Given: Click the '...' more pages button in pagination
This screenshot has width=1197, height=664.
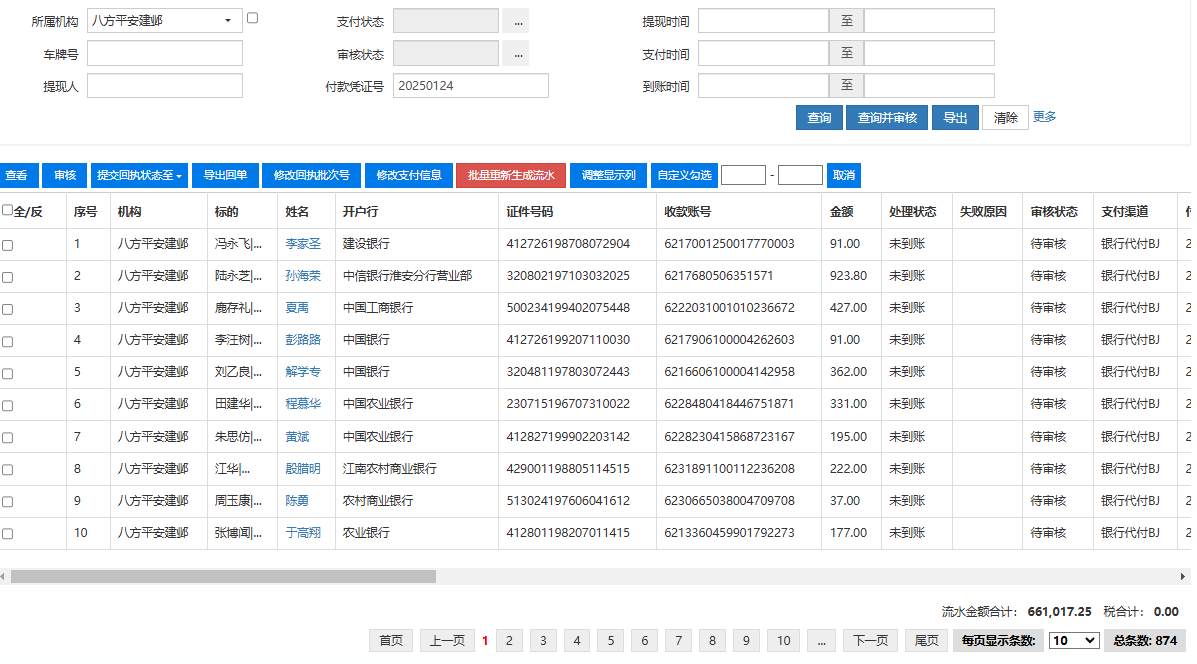Looking at the screenshot, I should [820, 641].
